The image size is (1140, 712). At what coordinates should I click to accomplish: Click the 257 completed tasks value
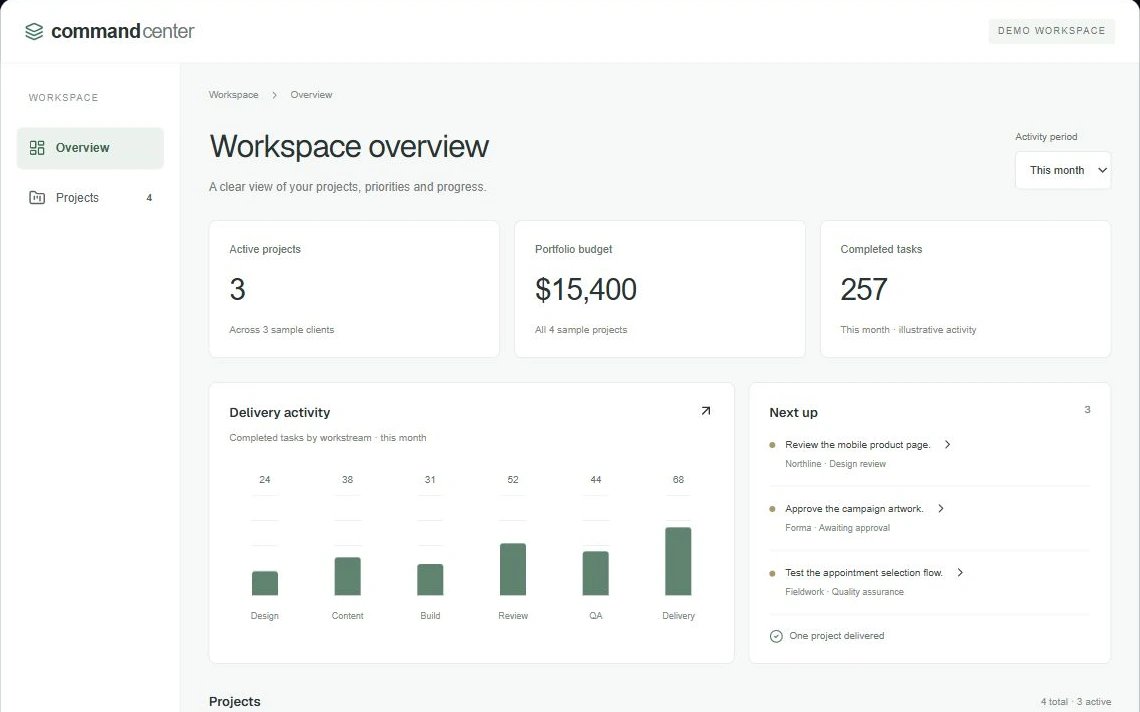click(x=864, y=289)
